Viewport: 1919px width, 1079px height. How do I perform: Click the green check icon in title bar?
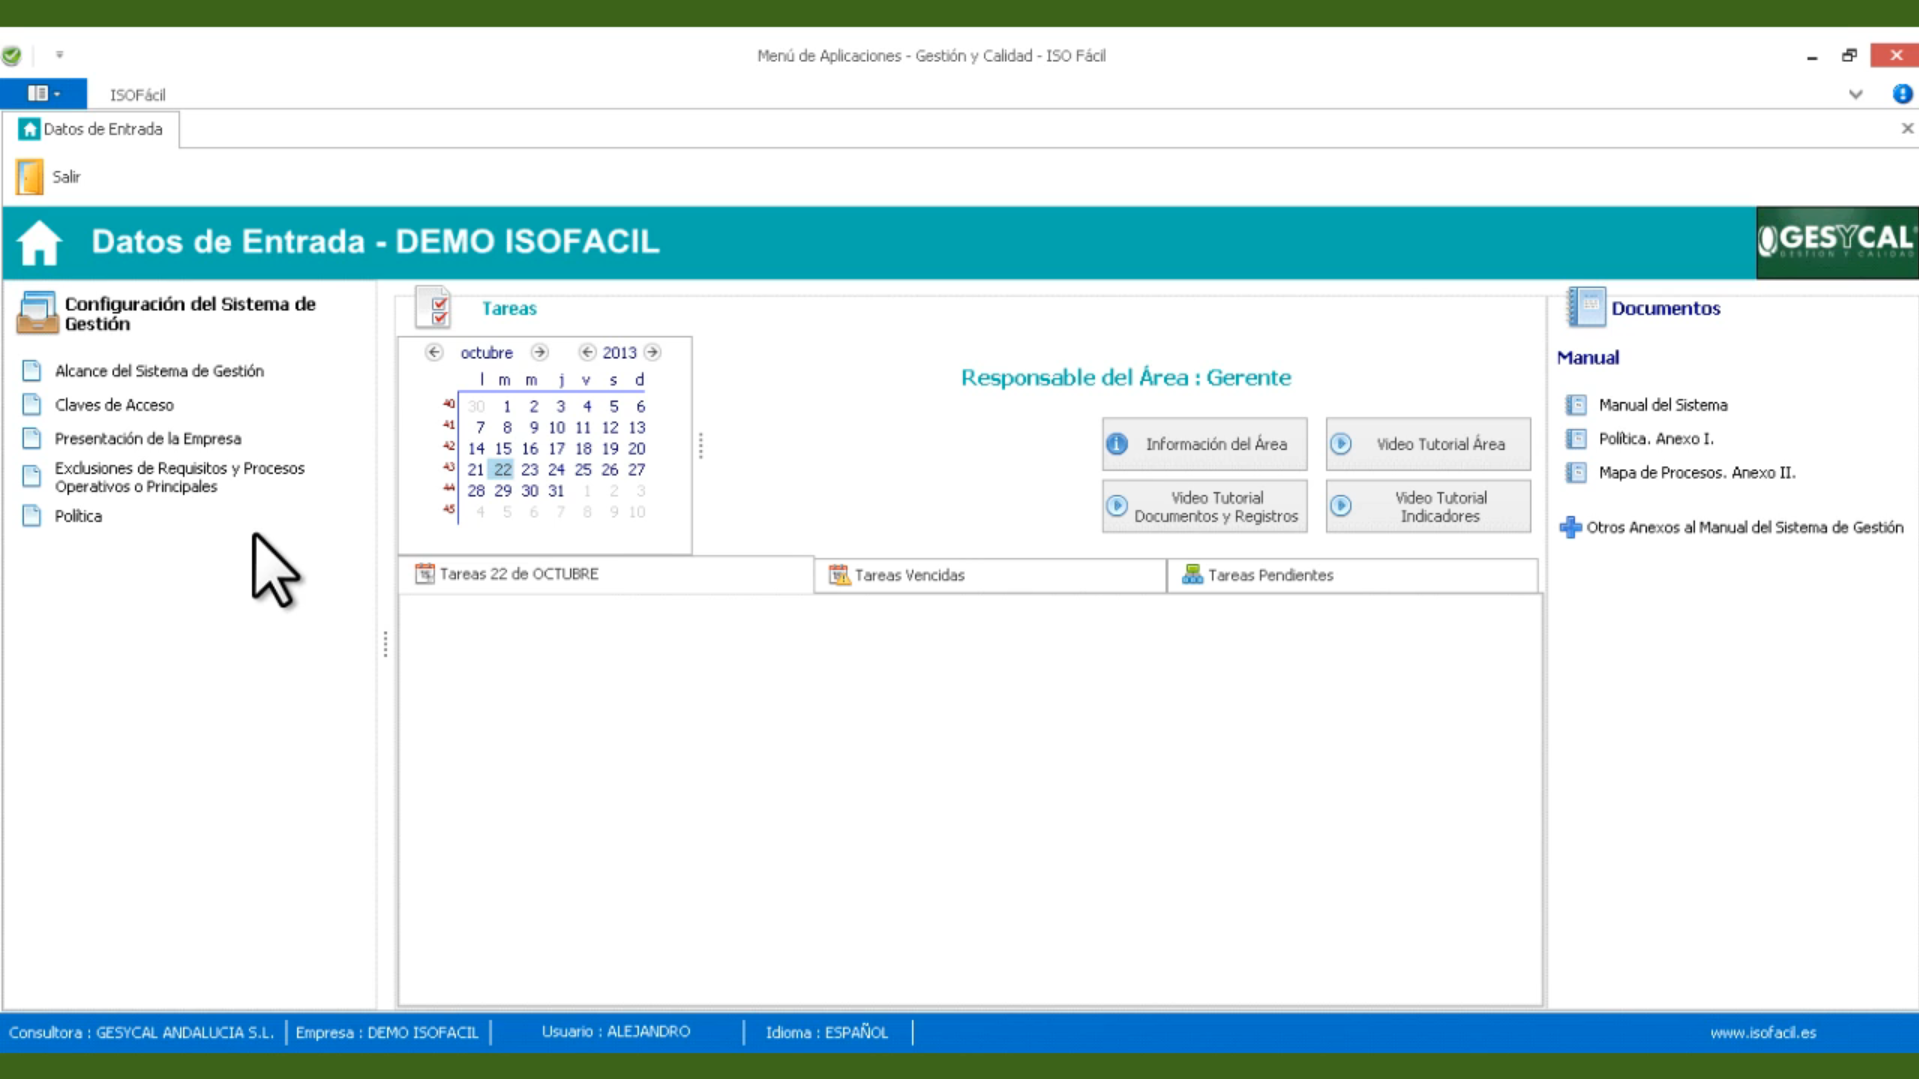click(x=12, y=56)
